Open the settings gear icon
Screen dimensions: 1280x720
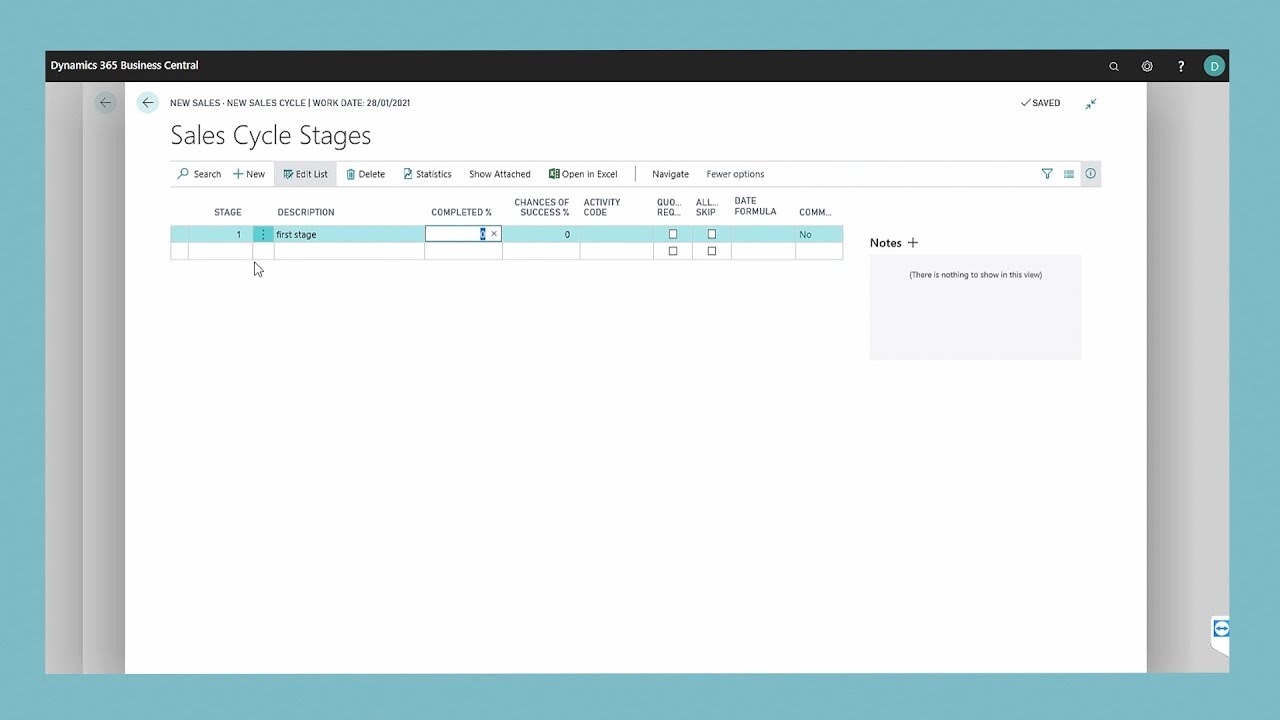(x=1147, y=66)
